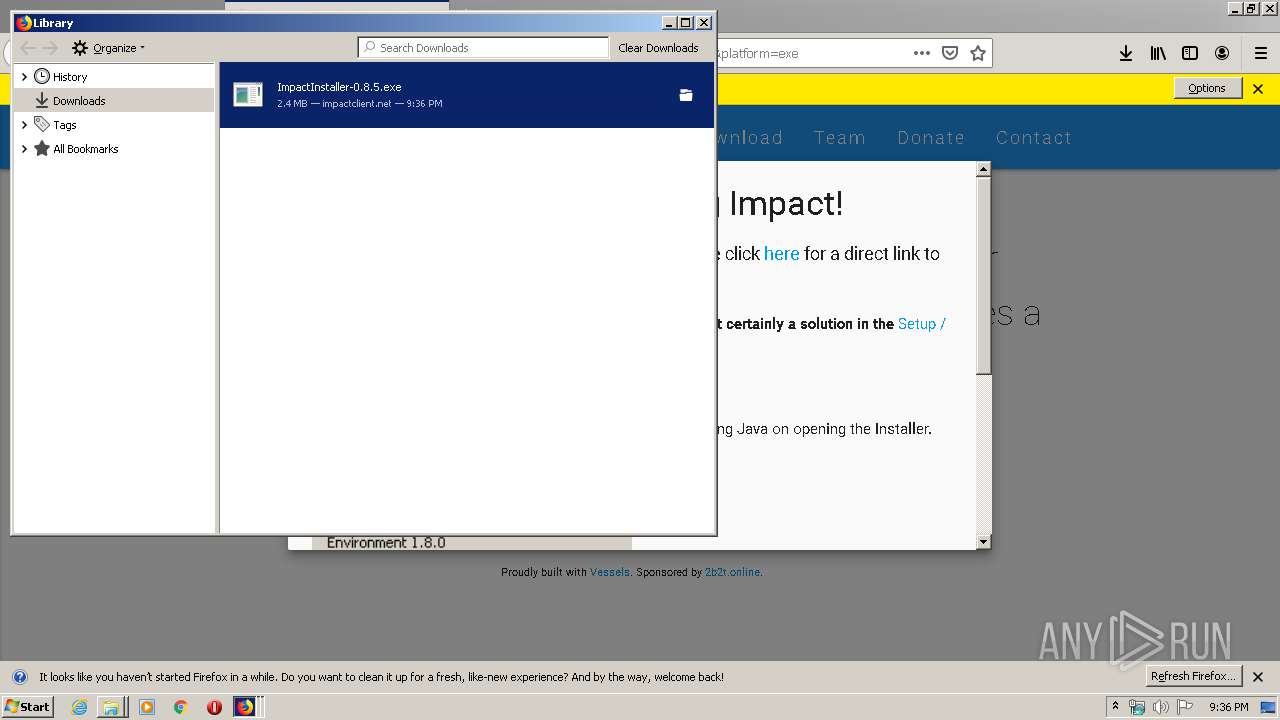Go forward in the Library window
1280x720 pixels.
pyautogui.click(x=51, y=48)
